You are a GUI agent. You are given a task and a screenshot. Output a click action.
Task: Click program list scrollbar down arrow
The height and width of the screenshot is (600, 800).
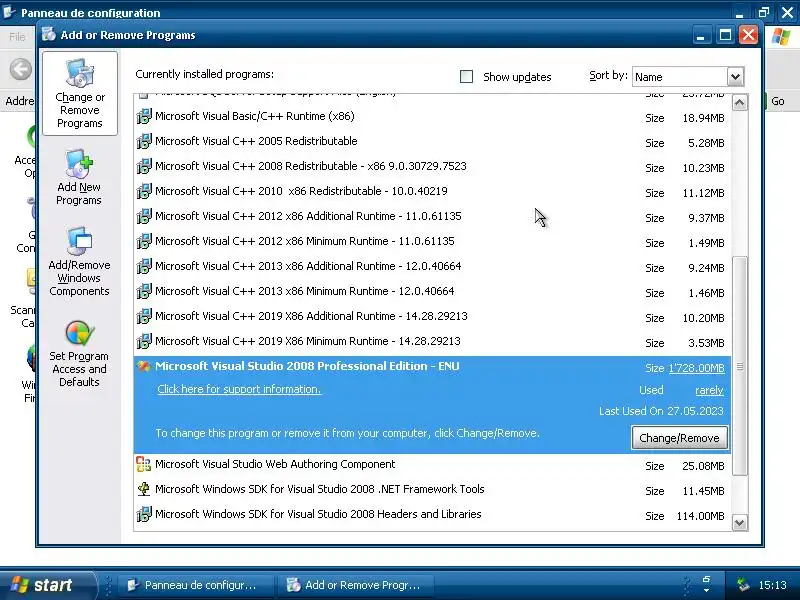pos(739,522)
